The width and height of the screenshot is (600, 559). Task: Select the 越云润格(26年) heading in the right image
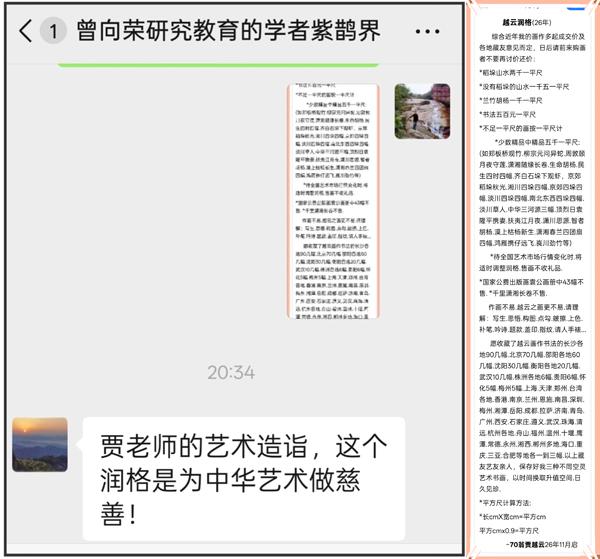coord(527,23)
